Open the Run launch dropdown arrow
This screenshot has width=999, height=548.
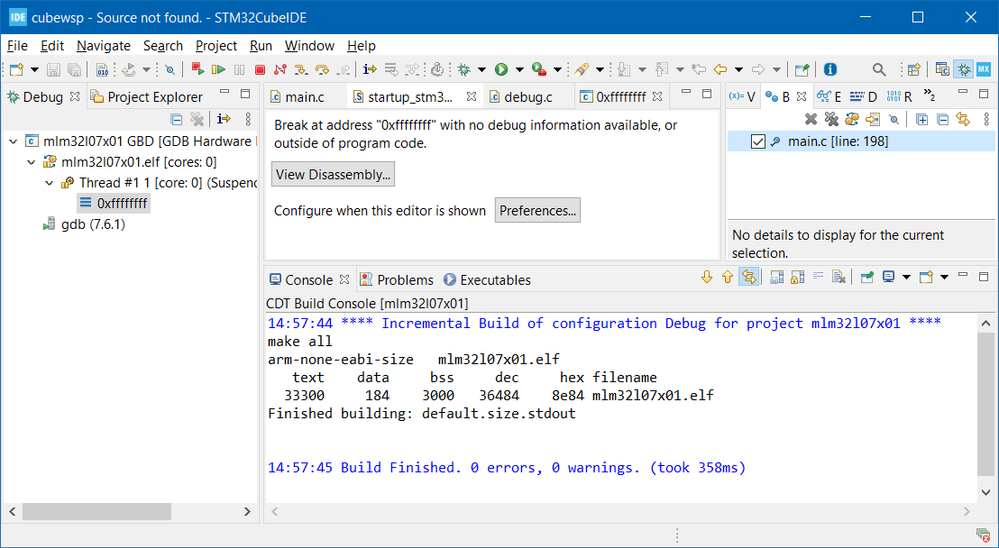pyautogui.click(x=519, y=69)
